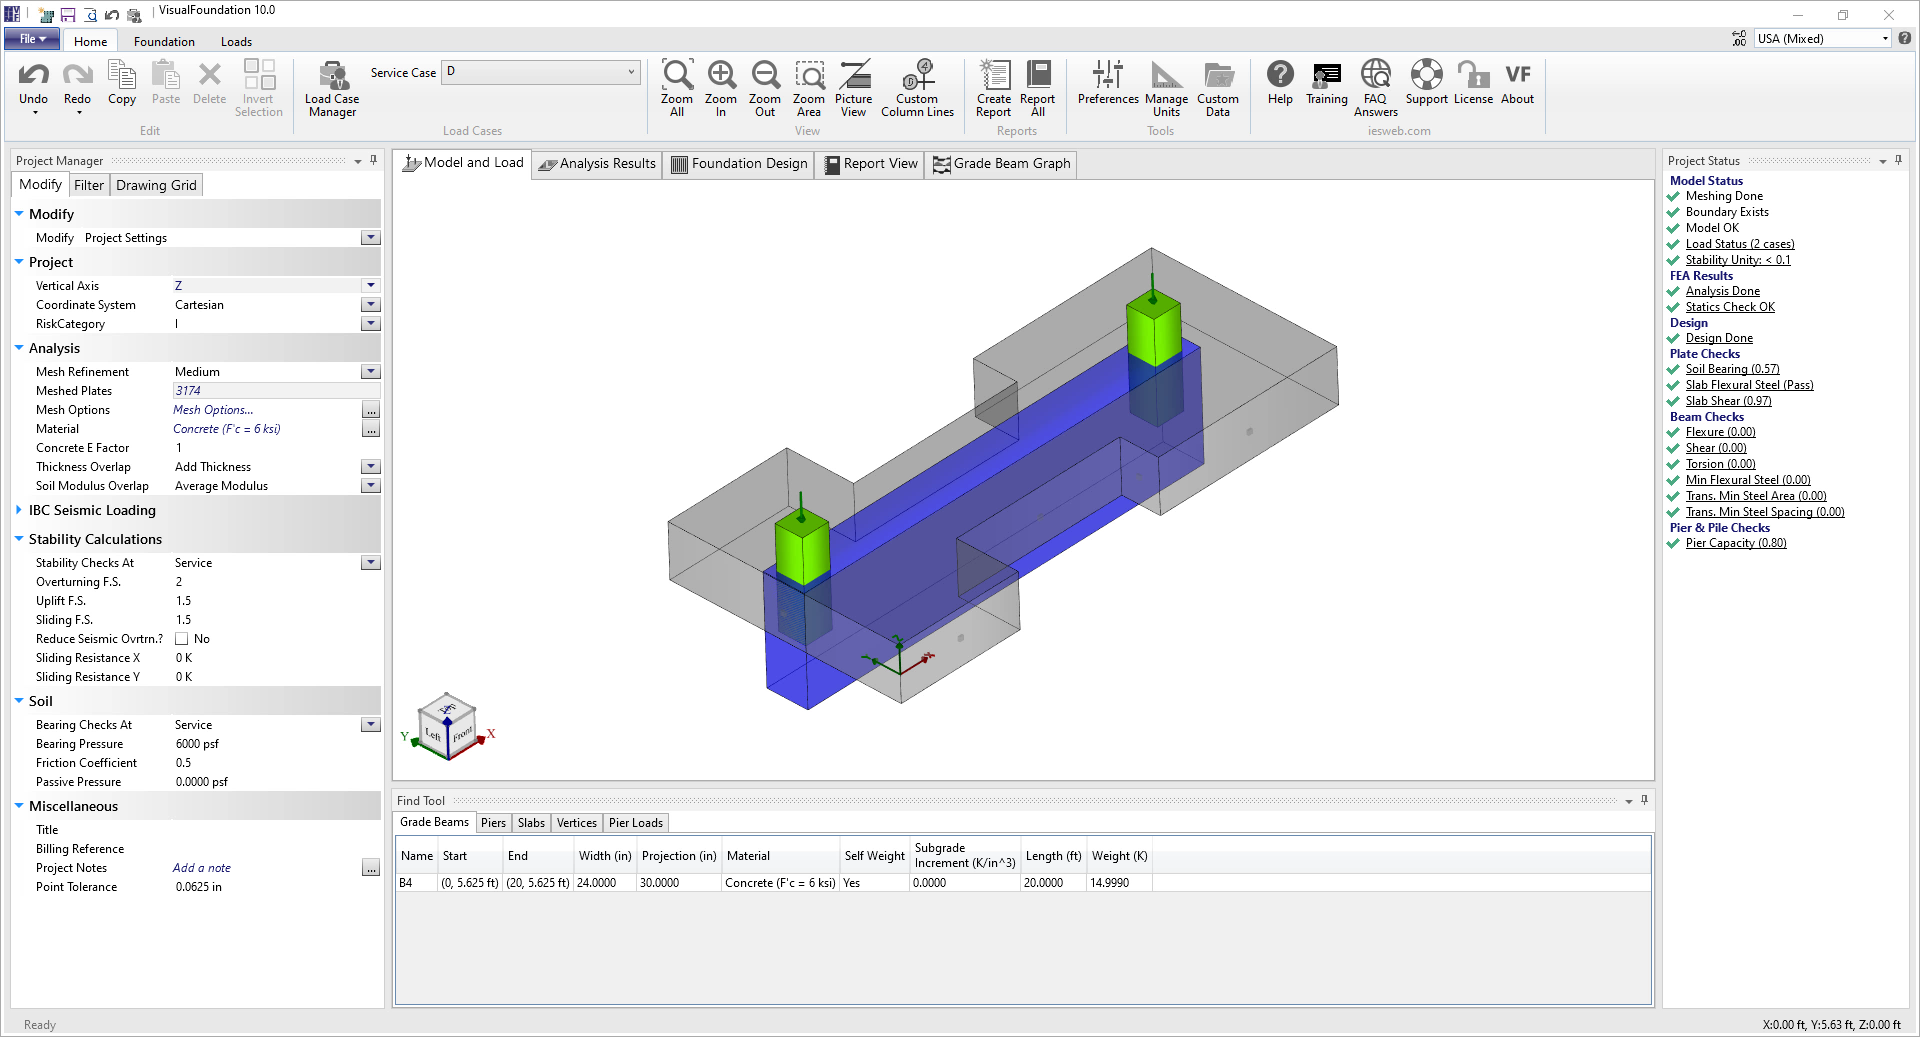Screen dimensions: 1920x1040
Task: Expand the IBC Seismic Loading section
Action: [x=19, y=510]
